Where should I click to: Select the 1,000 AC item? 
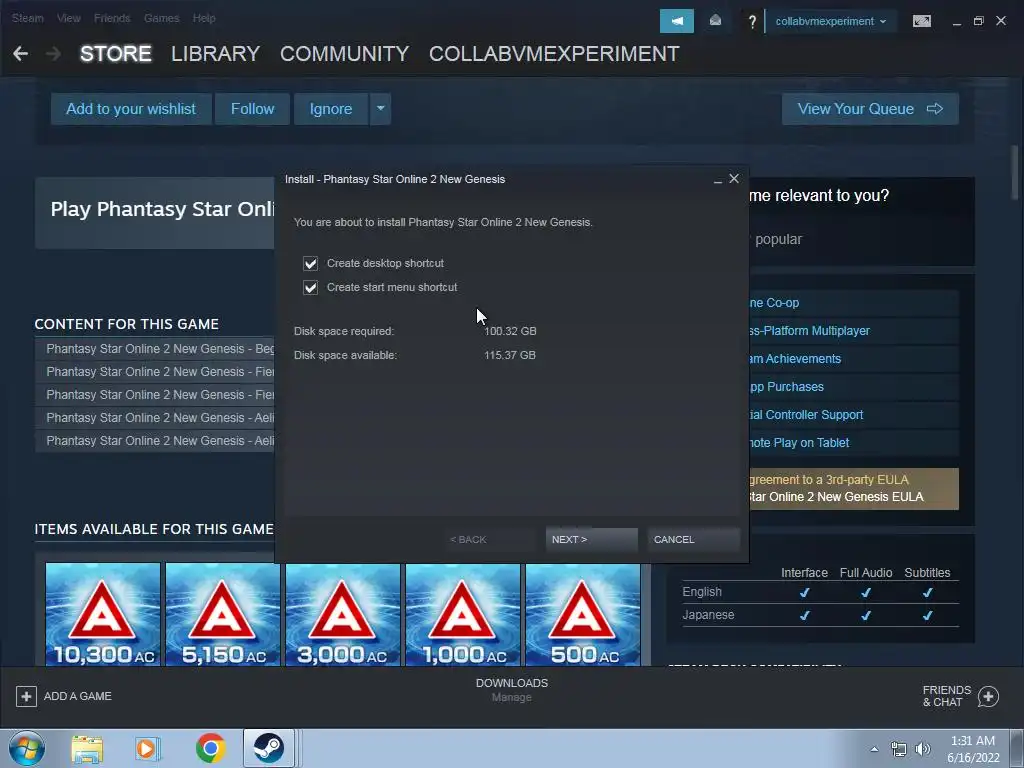[x=463, y=615]
